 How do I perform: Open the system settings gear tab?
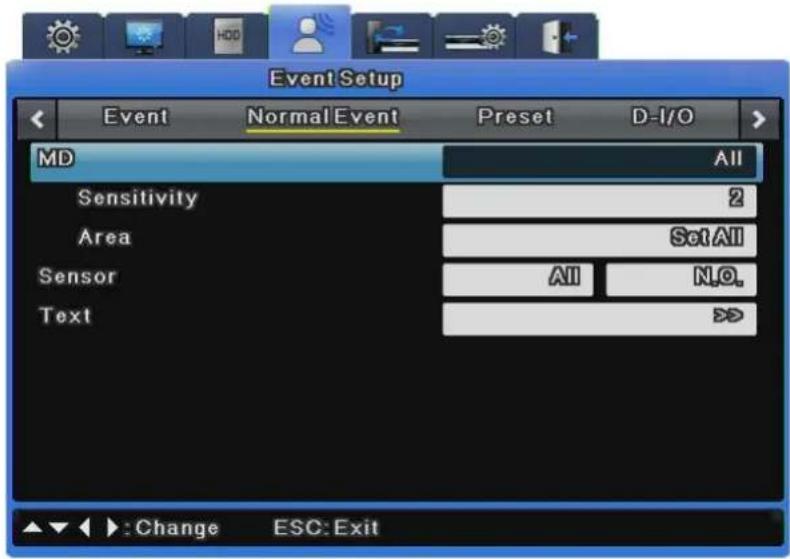click(63, 37)
